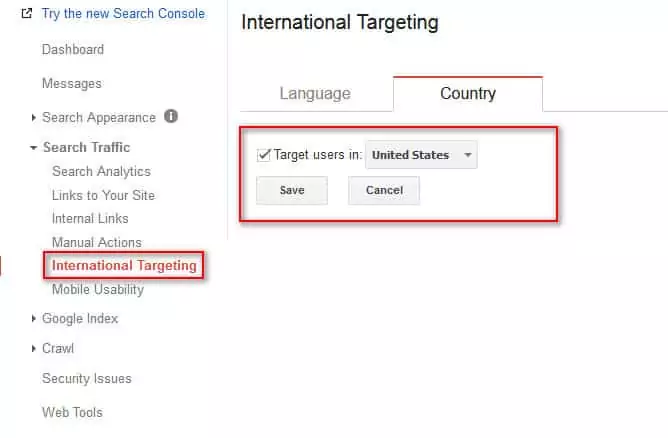Open the Search Appearance menu label
This screenshot has width=668, height=438.
(x=99, y=118)
